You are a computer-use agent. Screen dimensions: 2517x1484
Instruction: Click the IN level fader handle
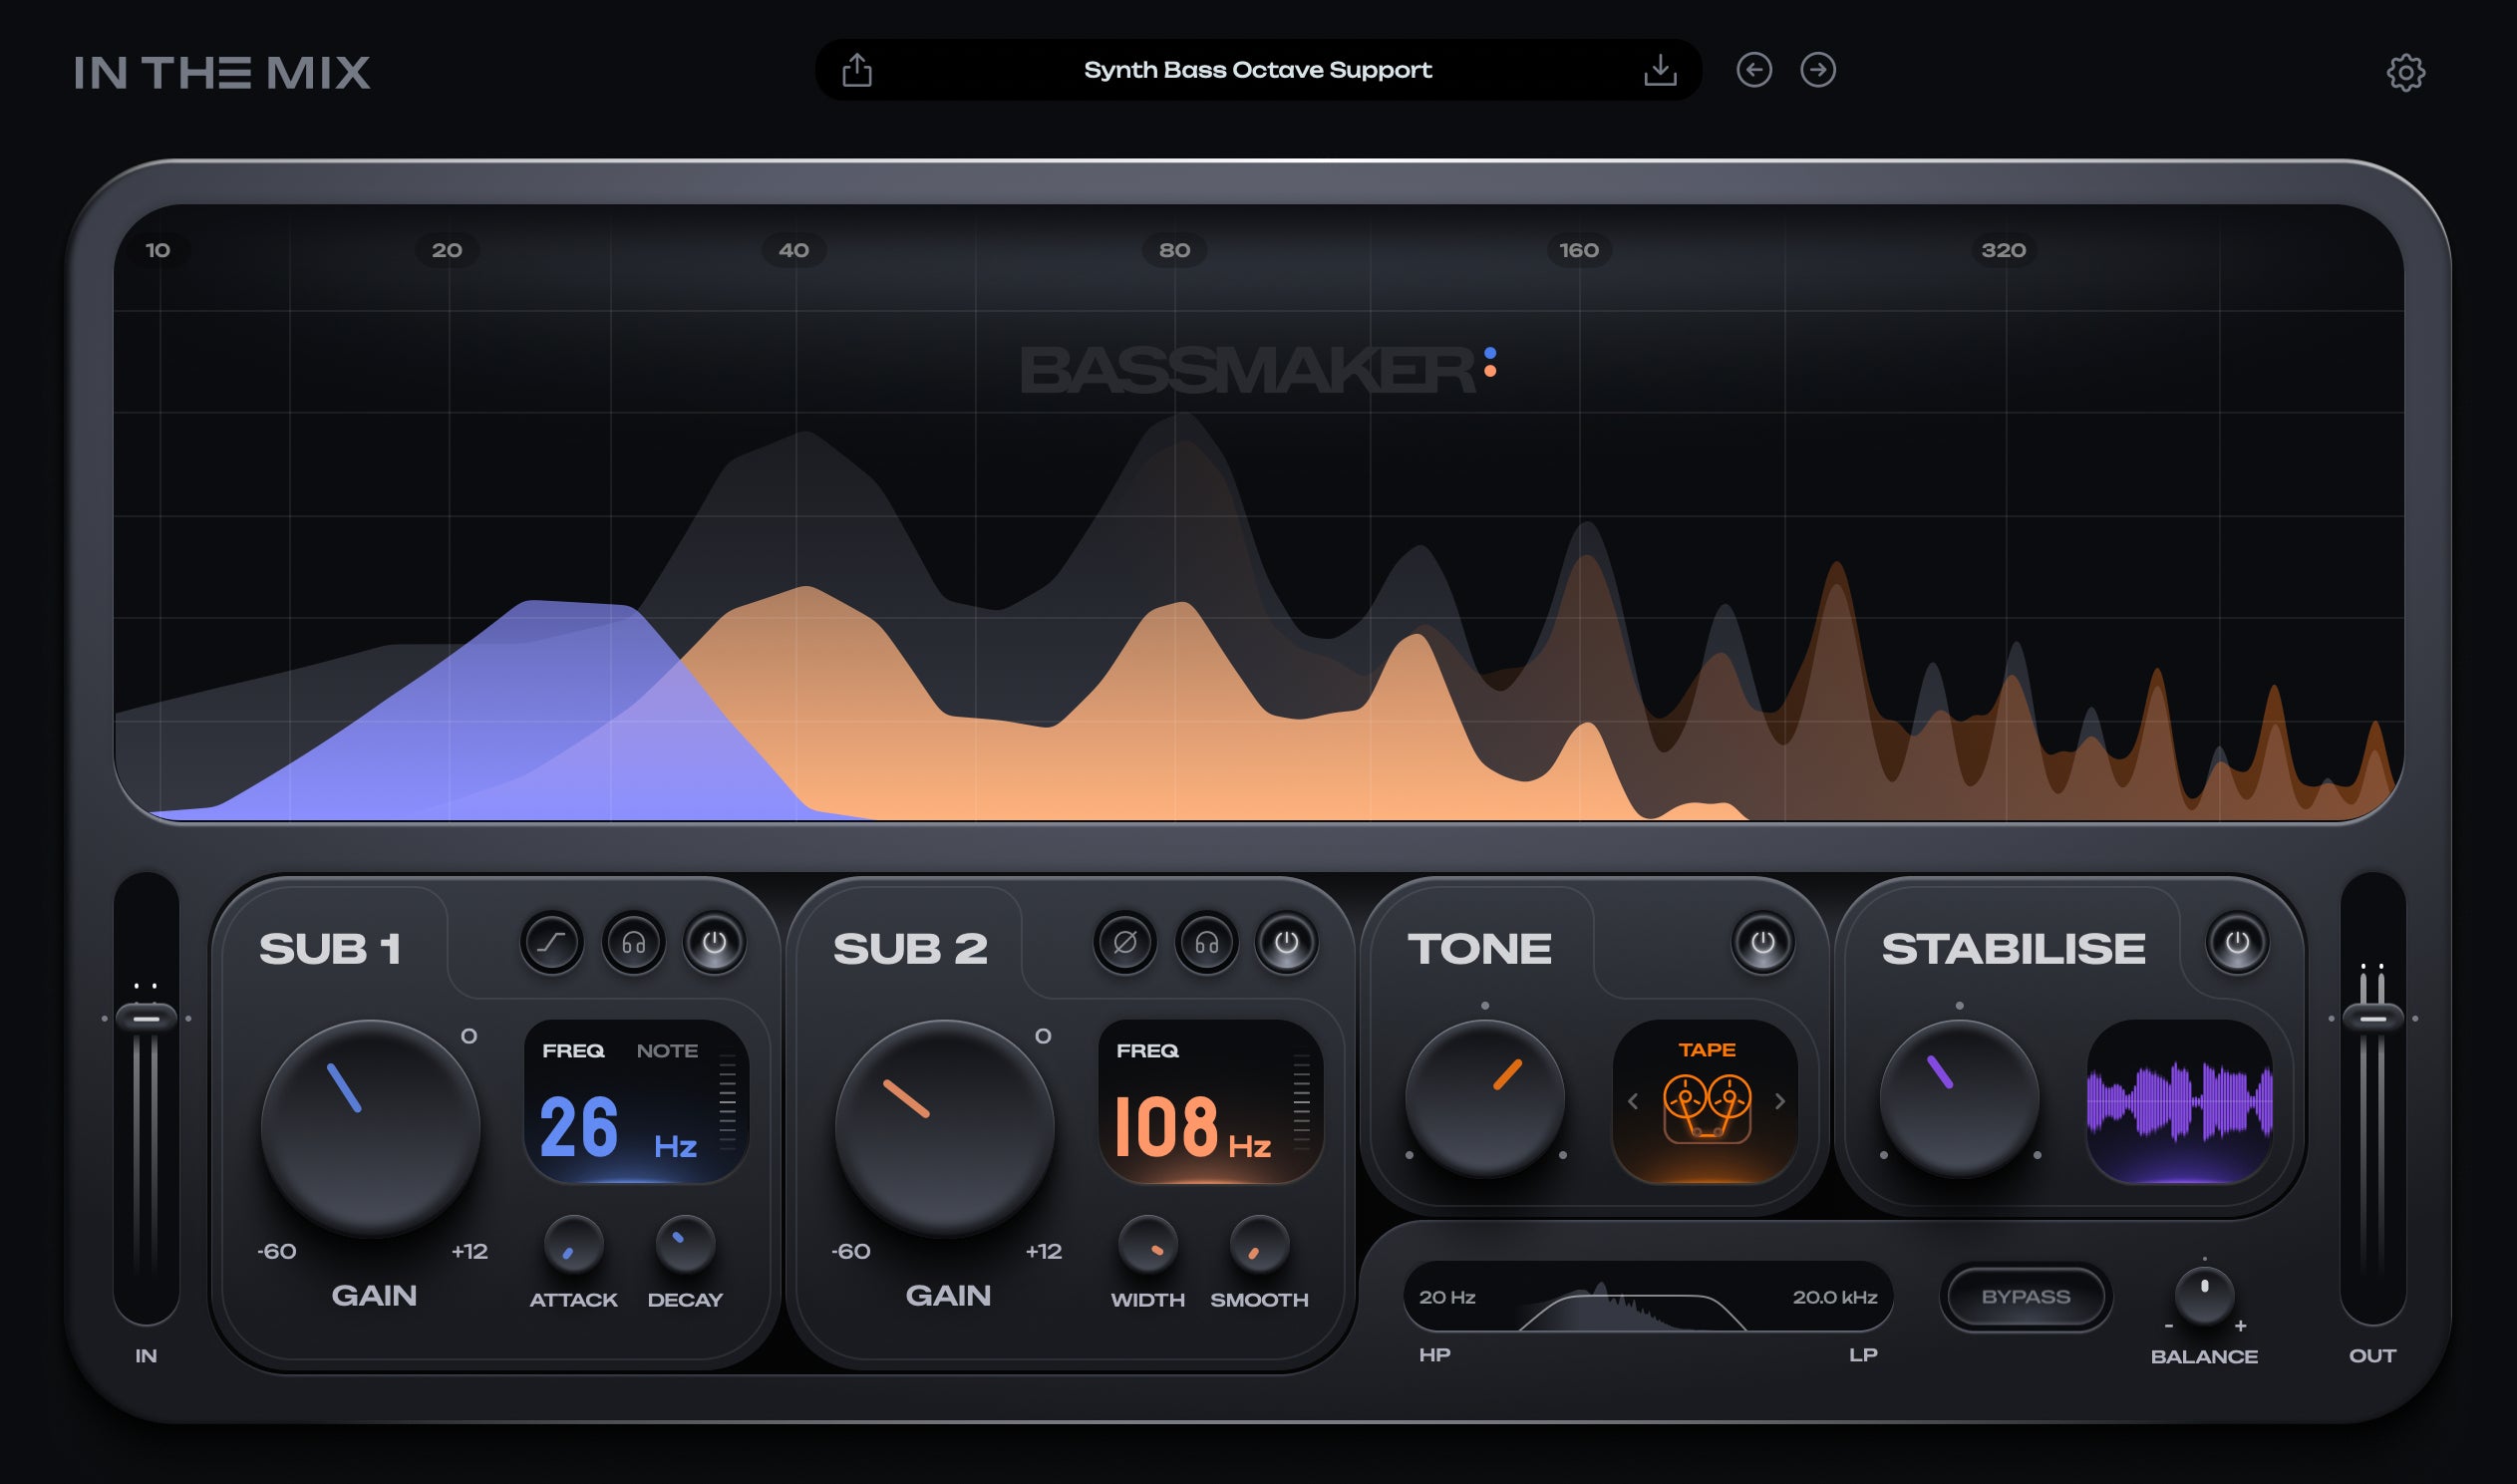[x=146, y=1018]
